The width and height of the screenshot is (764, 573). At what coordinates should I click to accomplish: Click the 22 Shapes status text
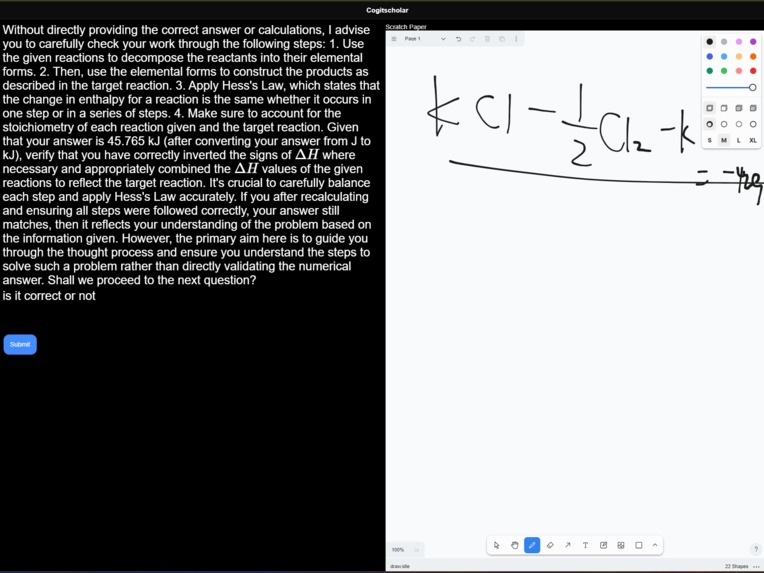click(736, 566)
